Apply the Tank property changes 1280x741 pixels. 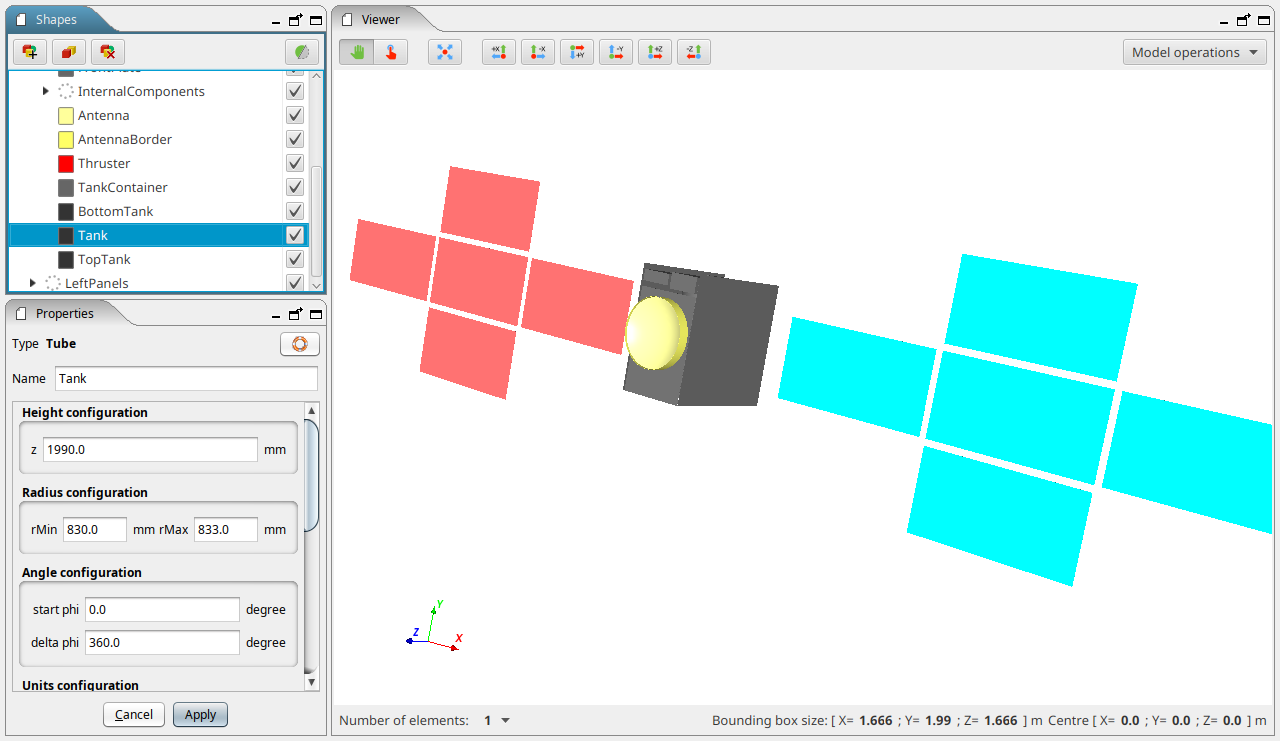click(x=200, y=714)
